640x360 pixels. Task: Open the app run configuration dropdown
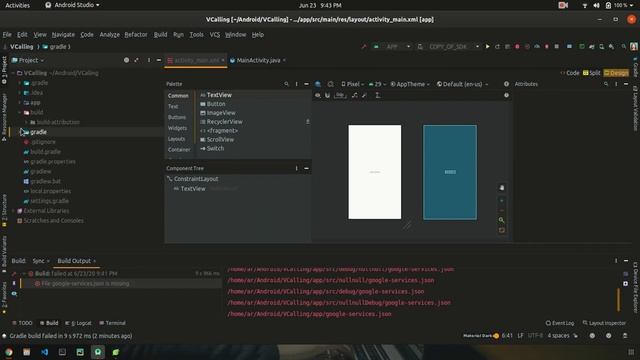pos(392,47)
